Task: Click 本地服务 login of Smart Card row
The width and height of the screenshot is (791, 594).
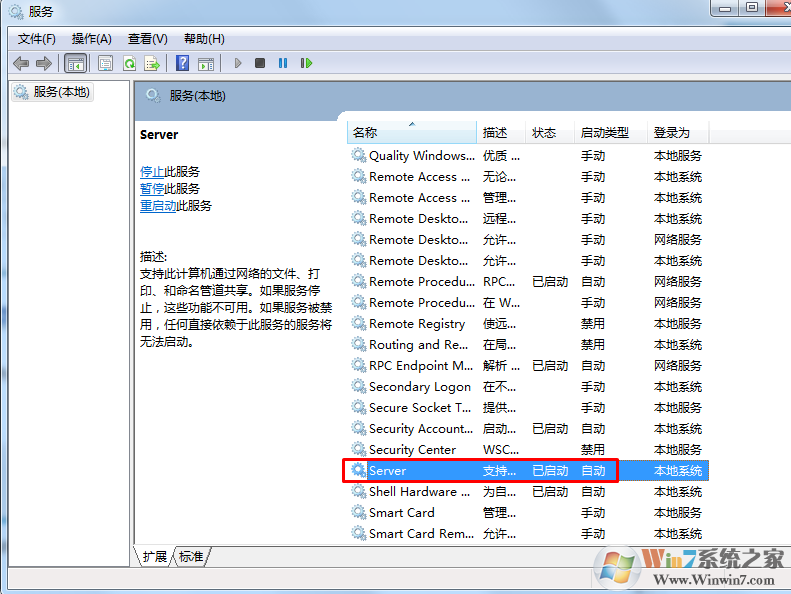Action: click(x=677, y=512)
